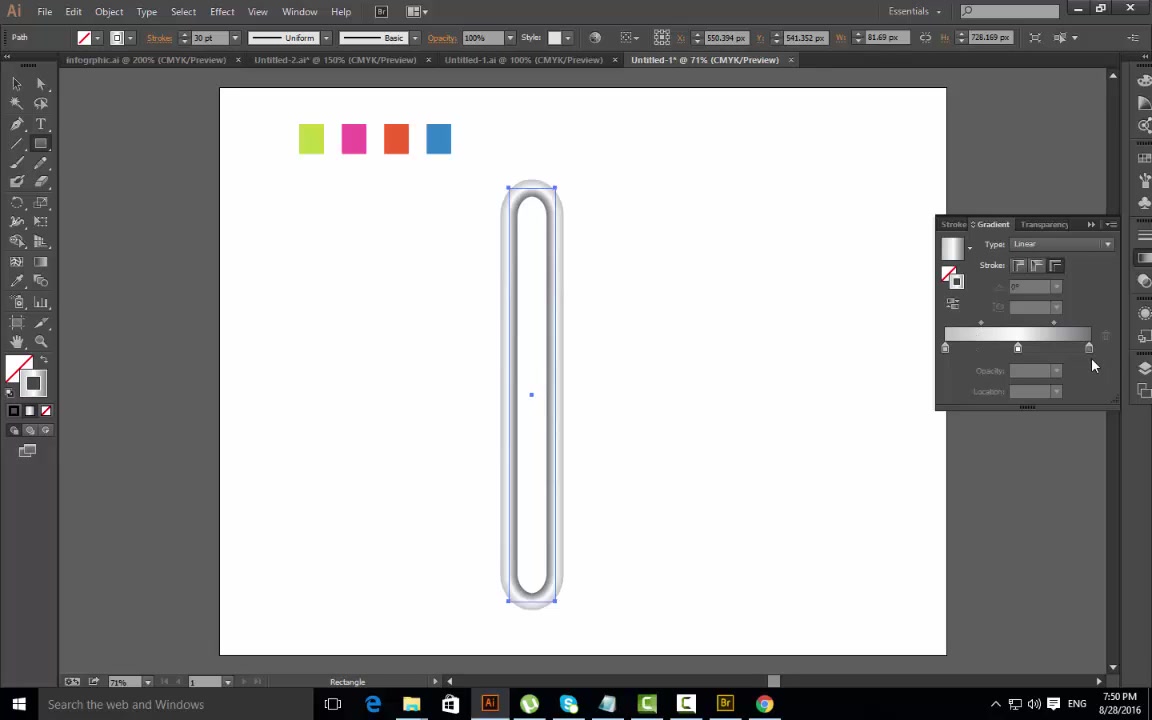This screenshot has width=1152, height=720.
Task: Open the gradient Type dropdown set to Linear
Action: coord(1108,244)
